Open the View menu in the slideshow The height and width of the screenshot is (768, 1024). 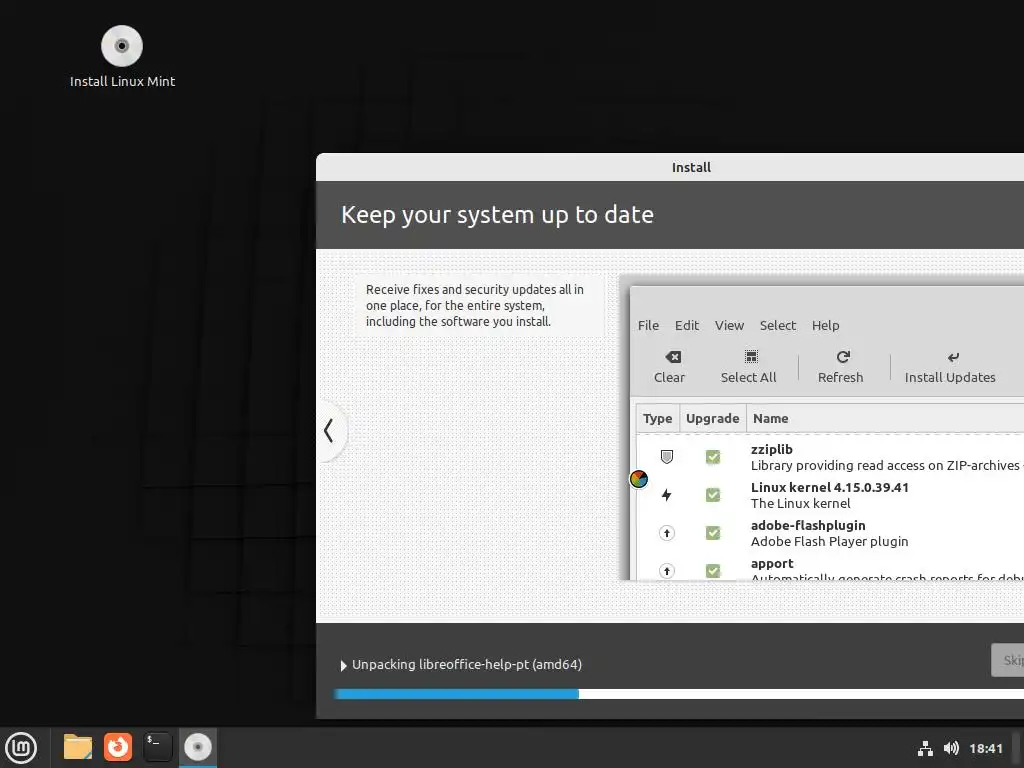pyautogui.click(x=729, y=325)
